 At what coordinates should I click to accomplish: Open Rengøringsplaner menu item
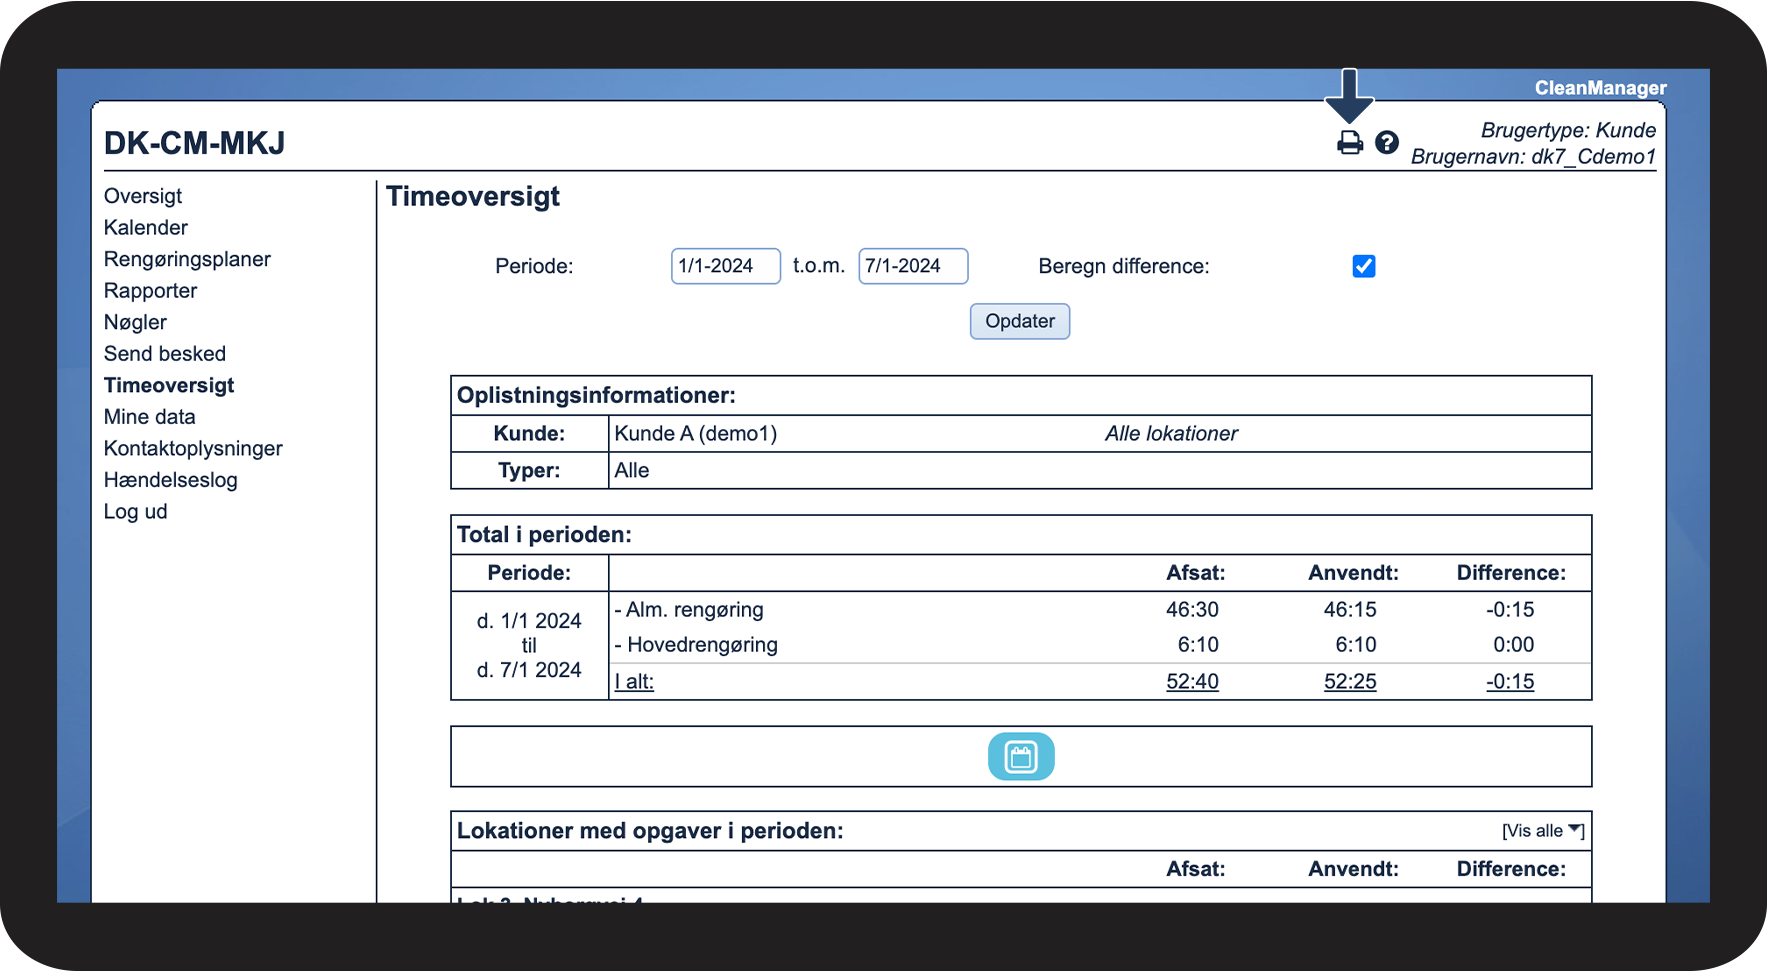coord(187,259)
